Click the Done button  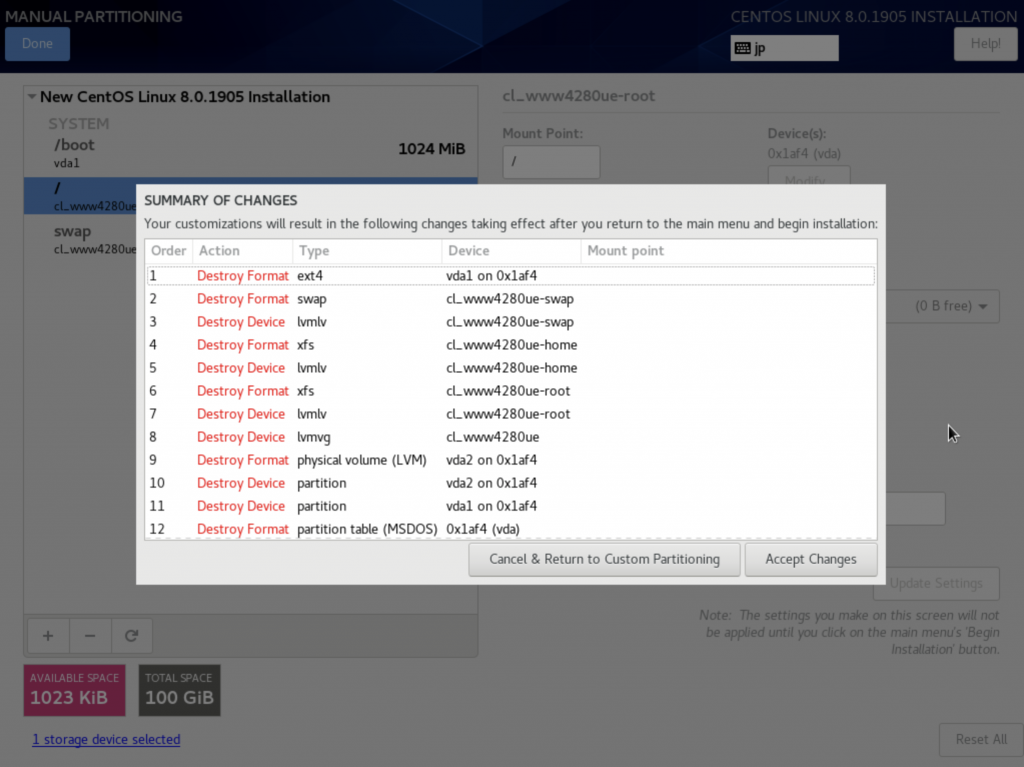(37, 44)
